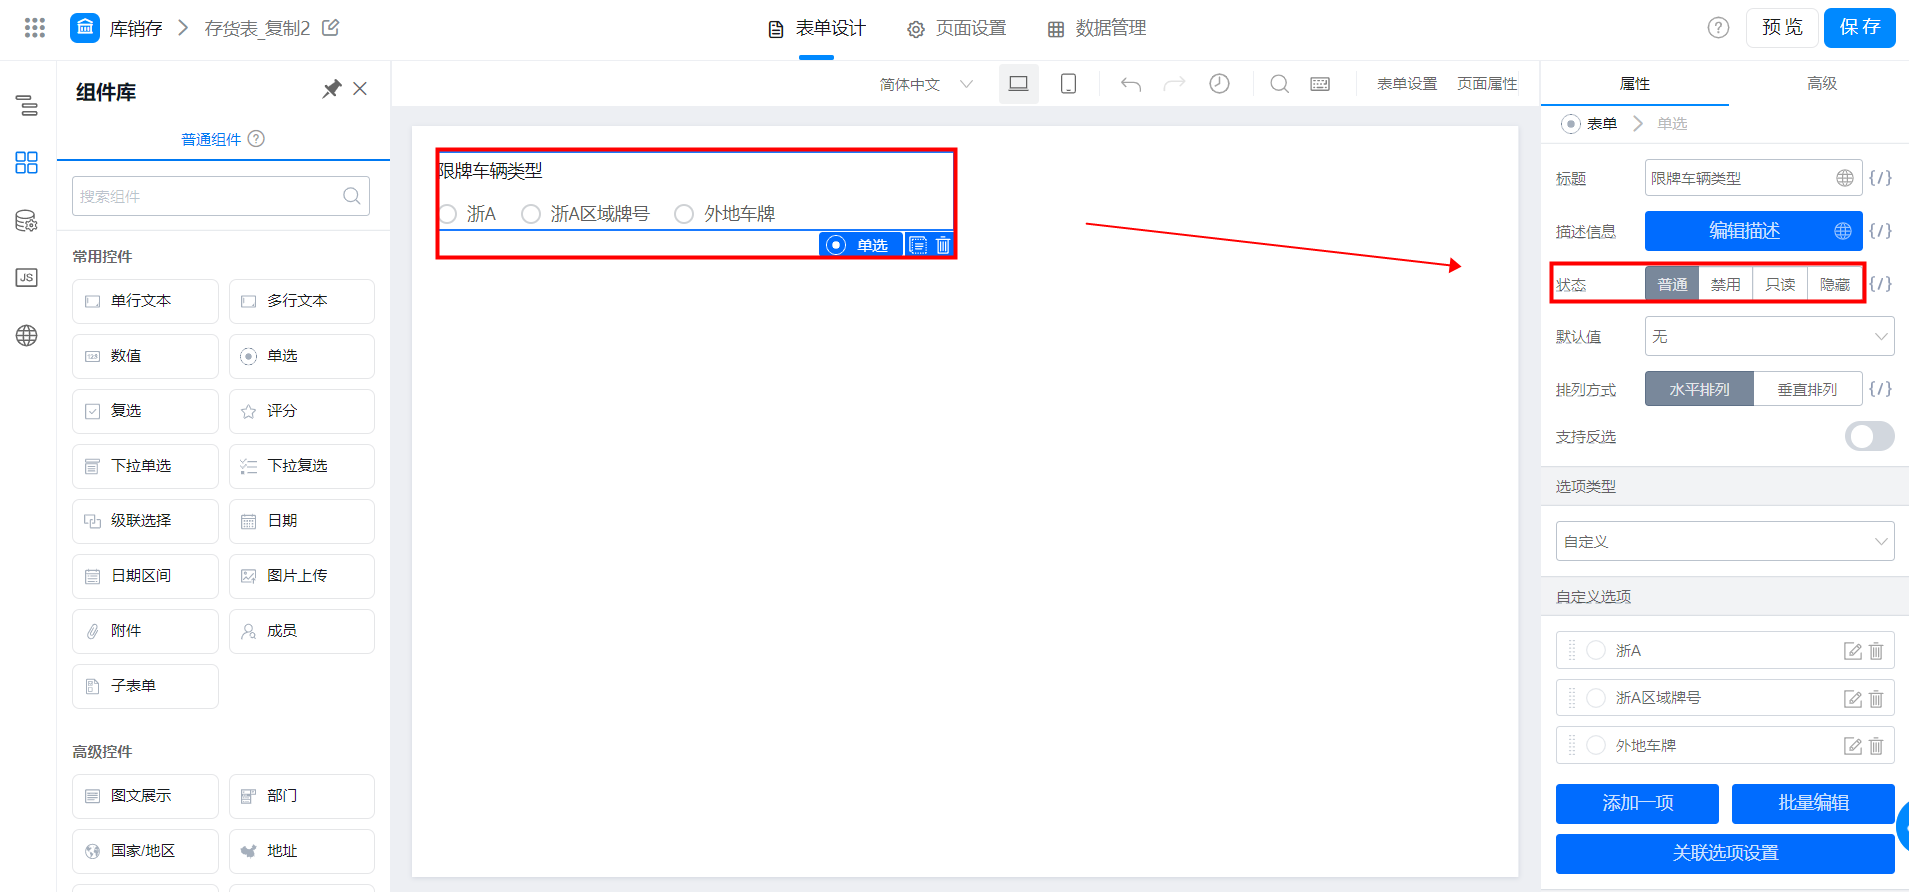Focus the 搜索组件 search field

point(221,196)
